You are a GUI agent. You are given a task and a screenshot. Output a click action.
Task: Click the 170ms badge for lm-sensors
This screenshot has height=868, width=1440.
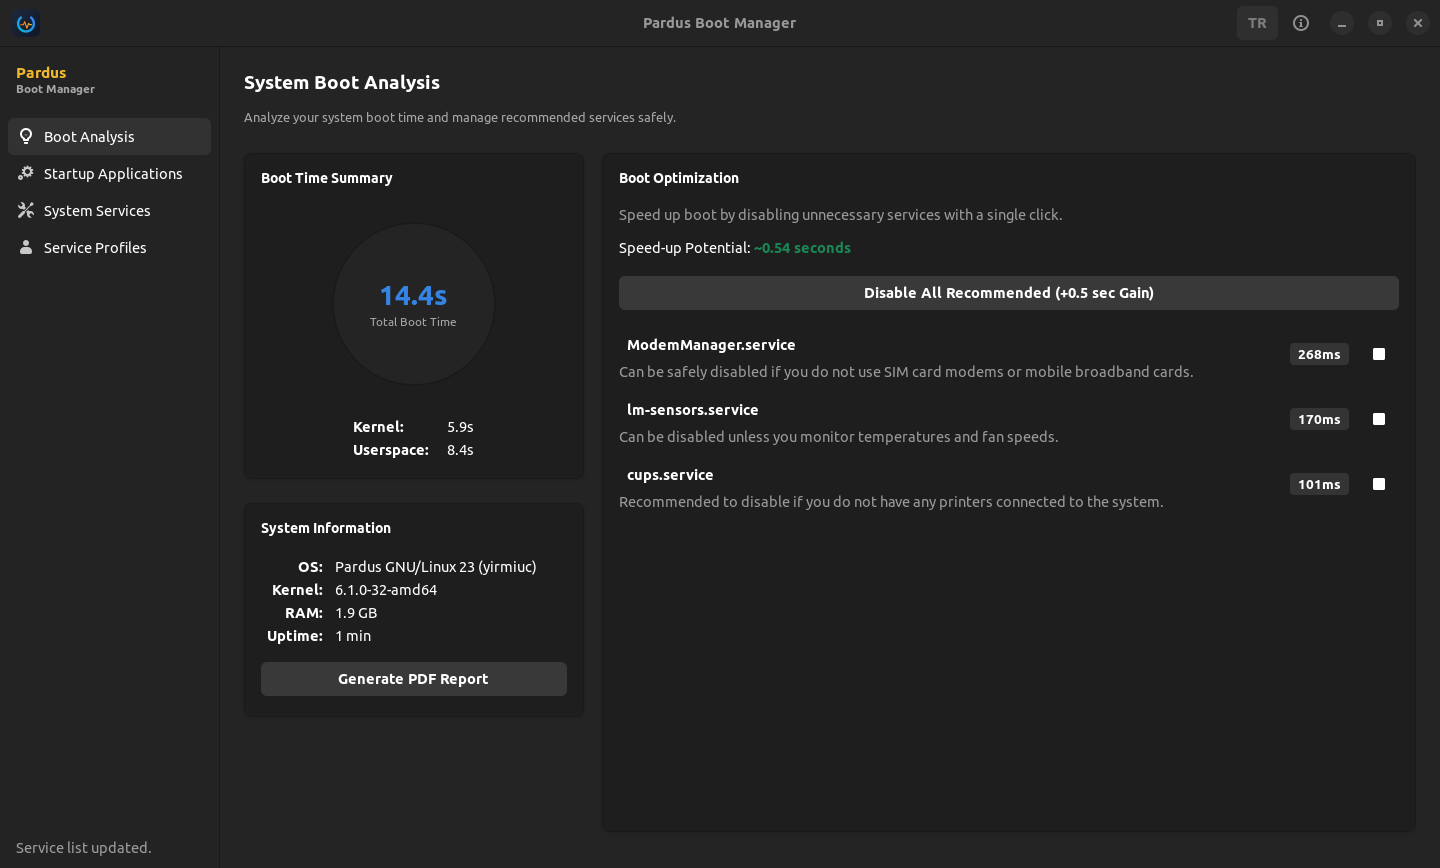[1319, 419]
